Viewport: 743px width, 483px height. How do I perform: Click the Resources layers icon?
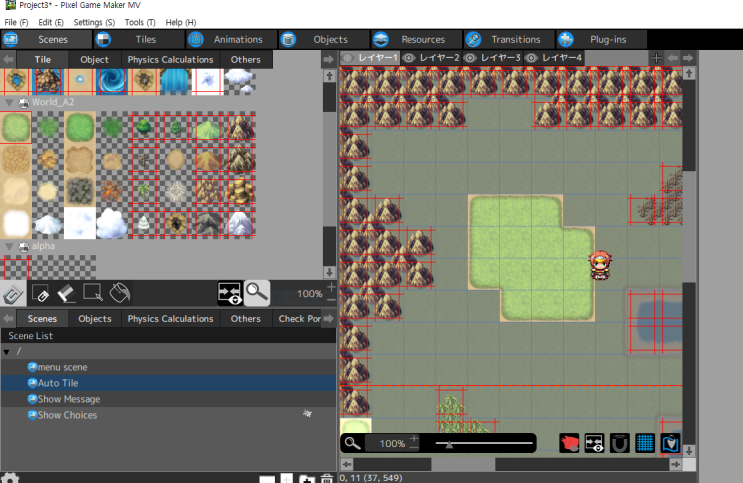tap(381, 39)
